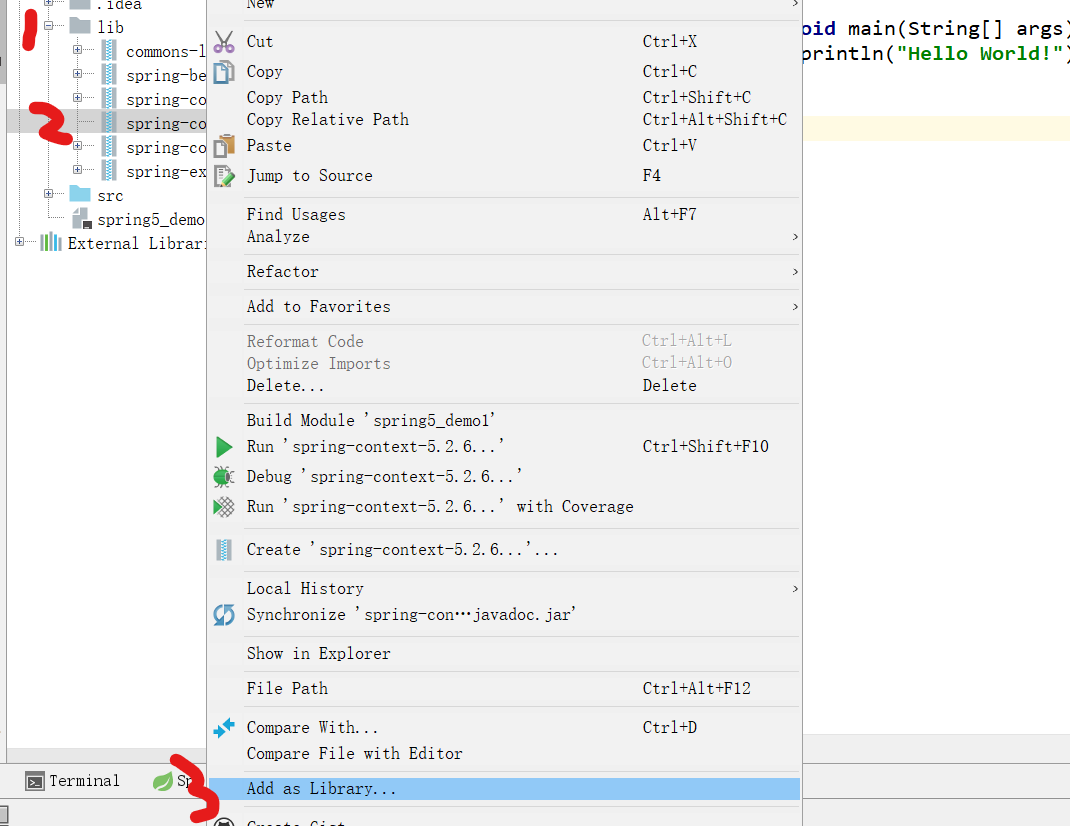The image size is (1070, 826).
Task: Click the Jump to Source pencil icon
Action: tap(224, 176)
